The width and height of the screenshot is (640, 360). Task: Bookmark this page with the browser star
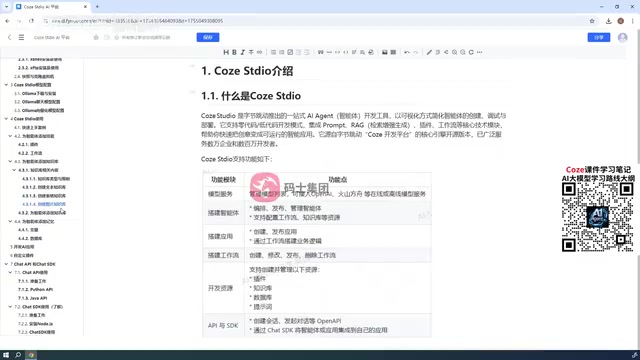pyautogui.click(x=592, y=21)
